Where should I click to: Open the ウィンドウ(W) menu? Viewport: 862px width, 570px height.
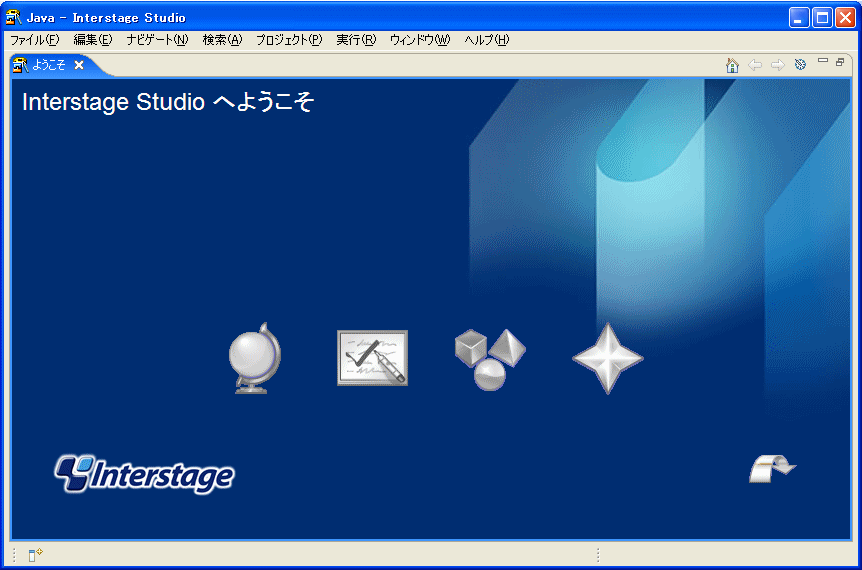[420, 40]
